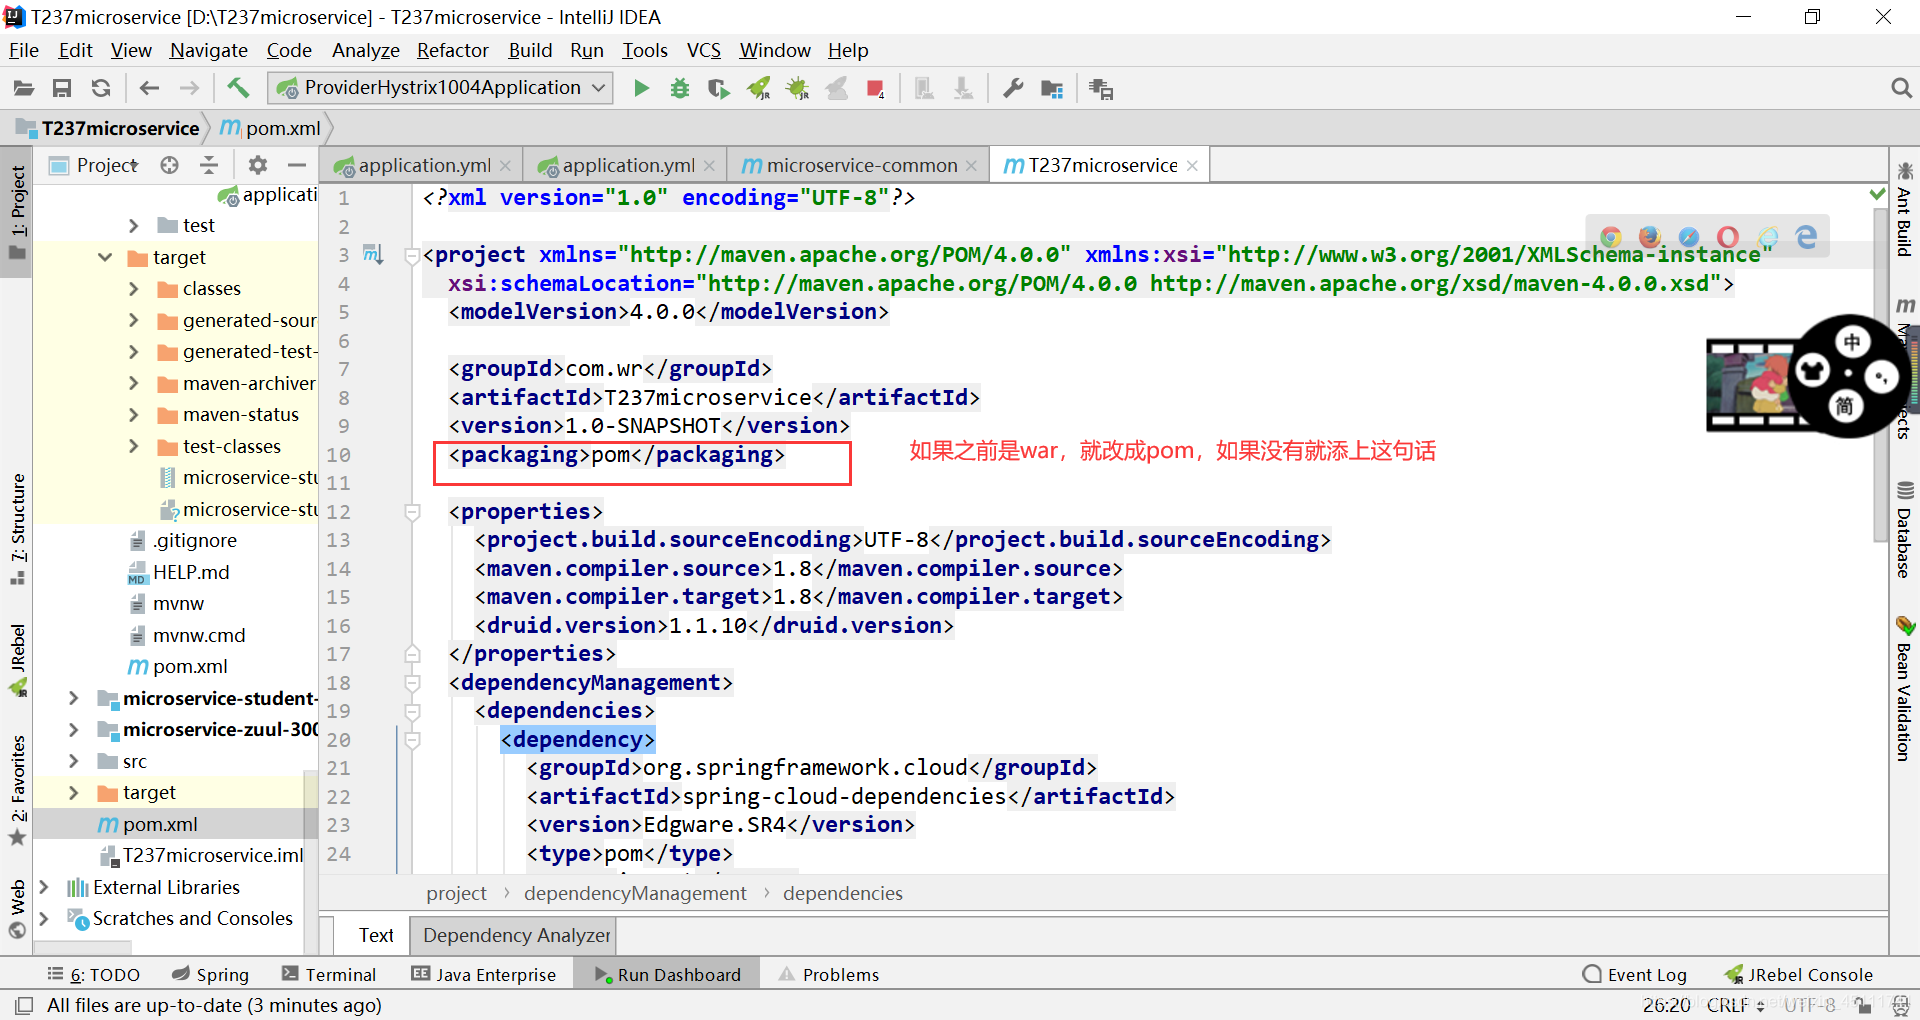This screenshot has width=1920, height=1020.
Task: Open the 6: TODO tool window
Action: 94,974
